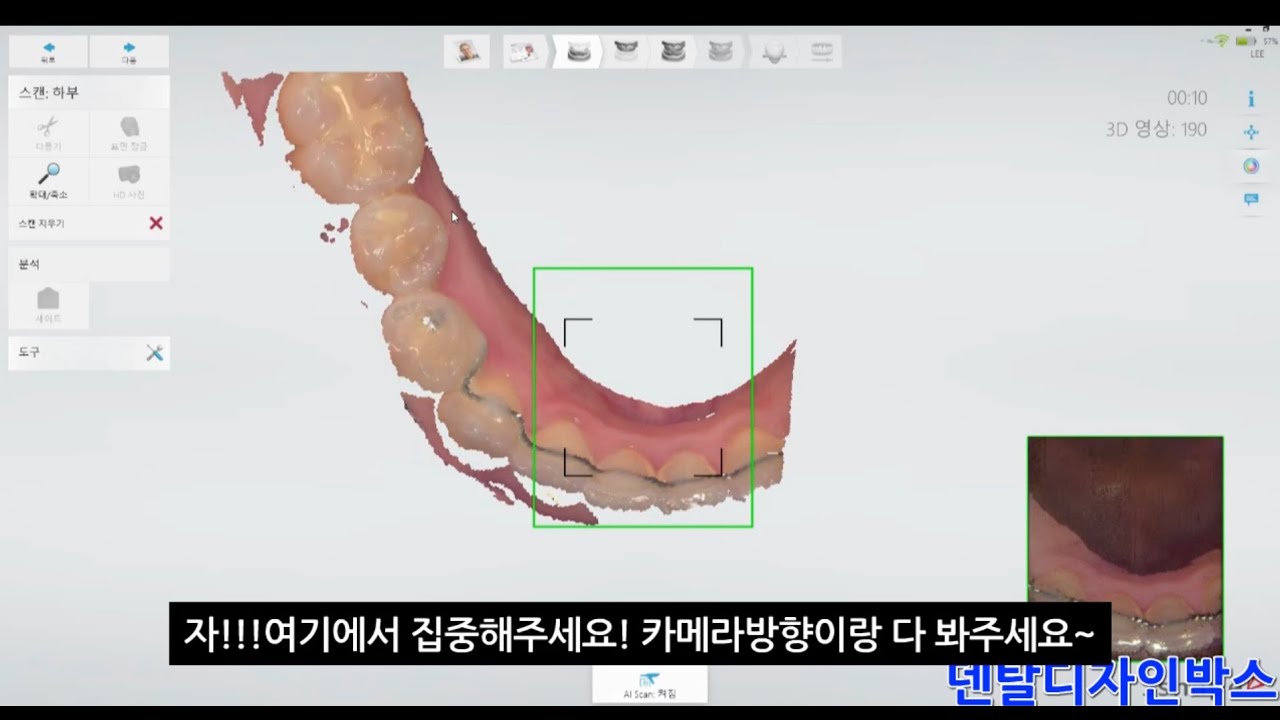Click the 3D 영상: 190 counter
The height and width of the screenshot is (720, 1280).
pyautogui.click(x=1156, y=129)
